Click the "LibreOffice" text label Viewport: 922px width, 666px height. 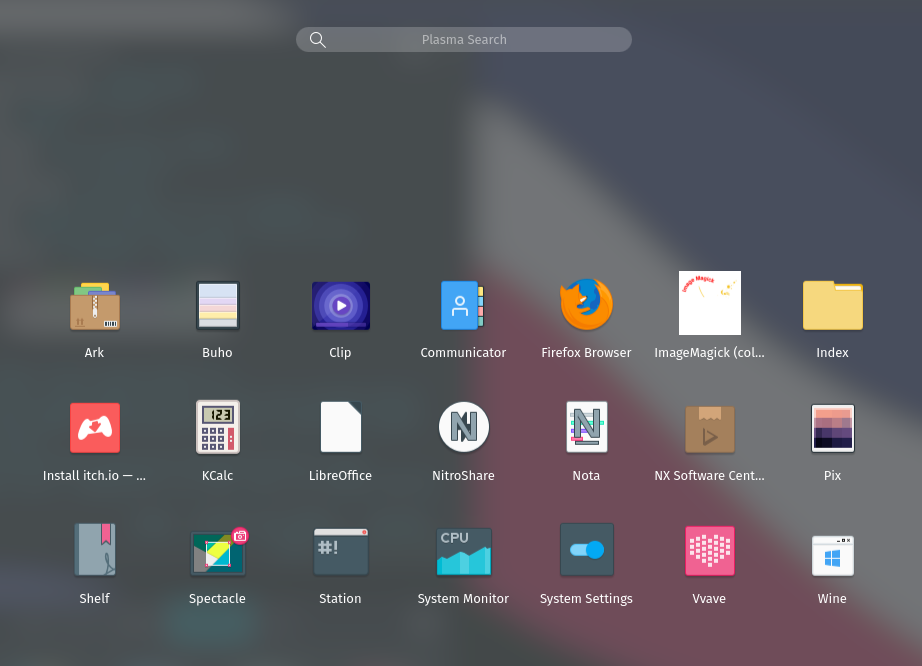tap(340, 476)
